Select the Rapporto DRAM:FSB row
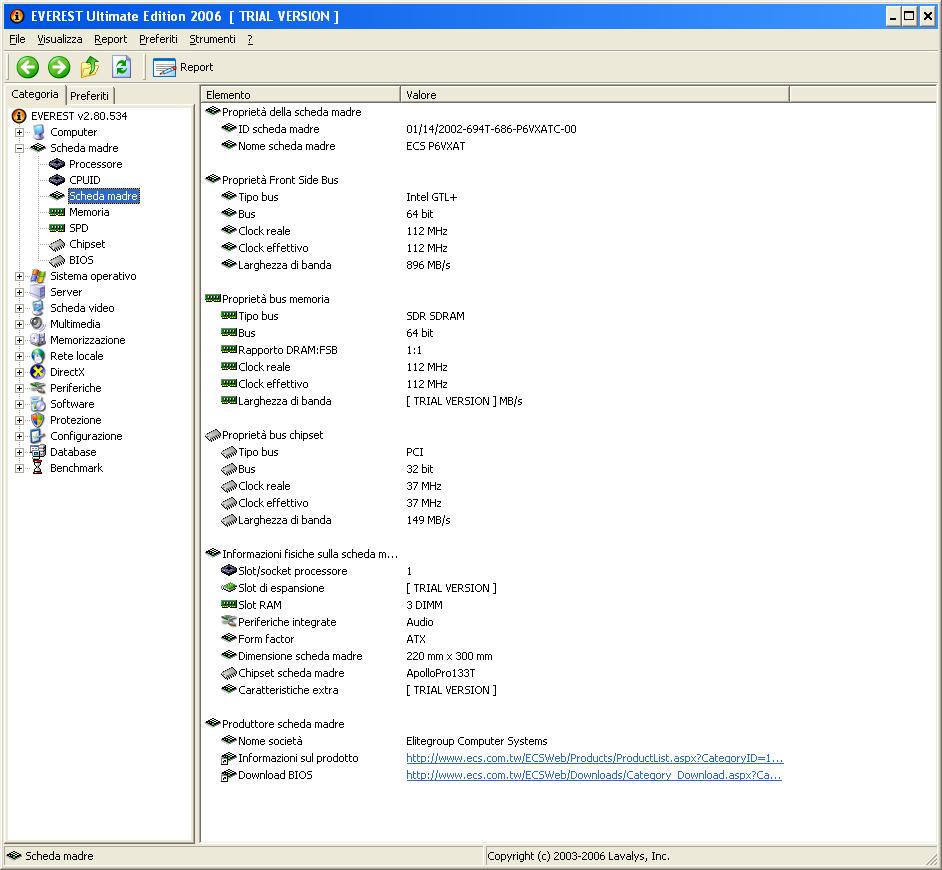Image resolution: width=942 pixels, height=870 pixels. [287, 350]
